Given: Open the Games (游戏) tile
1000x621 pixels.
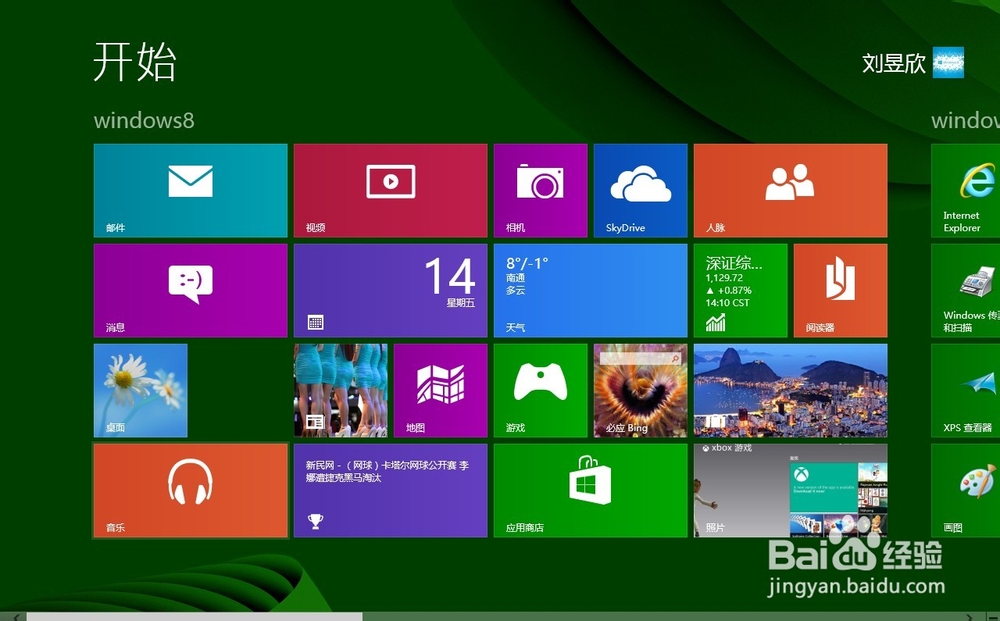Looking at the screenshot, I should click(540, 391).
